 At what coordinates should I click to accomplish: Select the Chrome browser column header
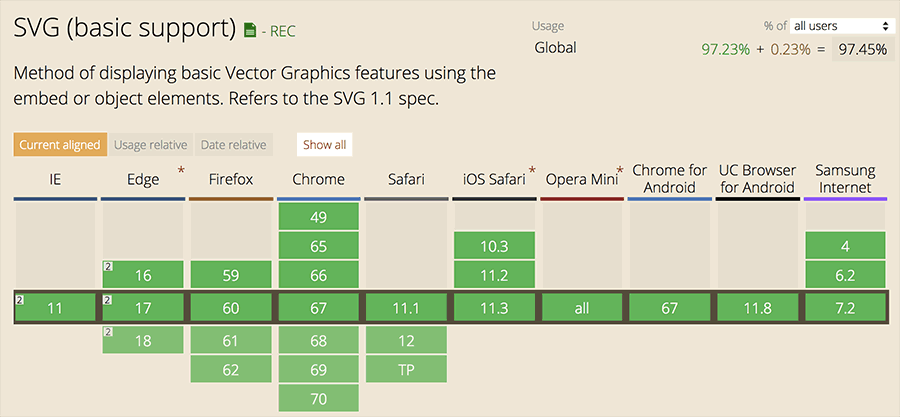coord(319,180)
